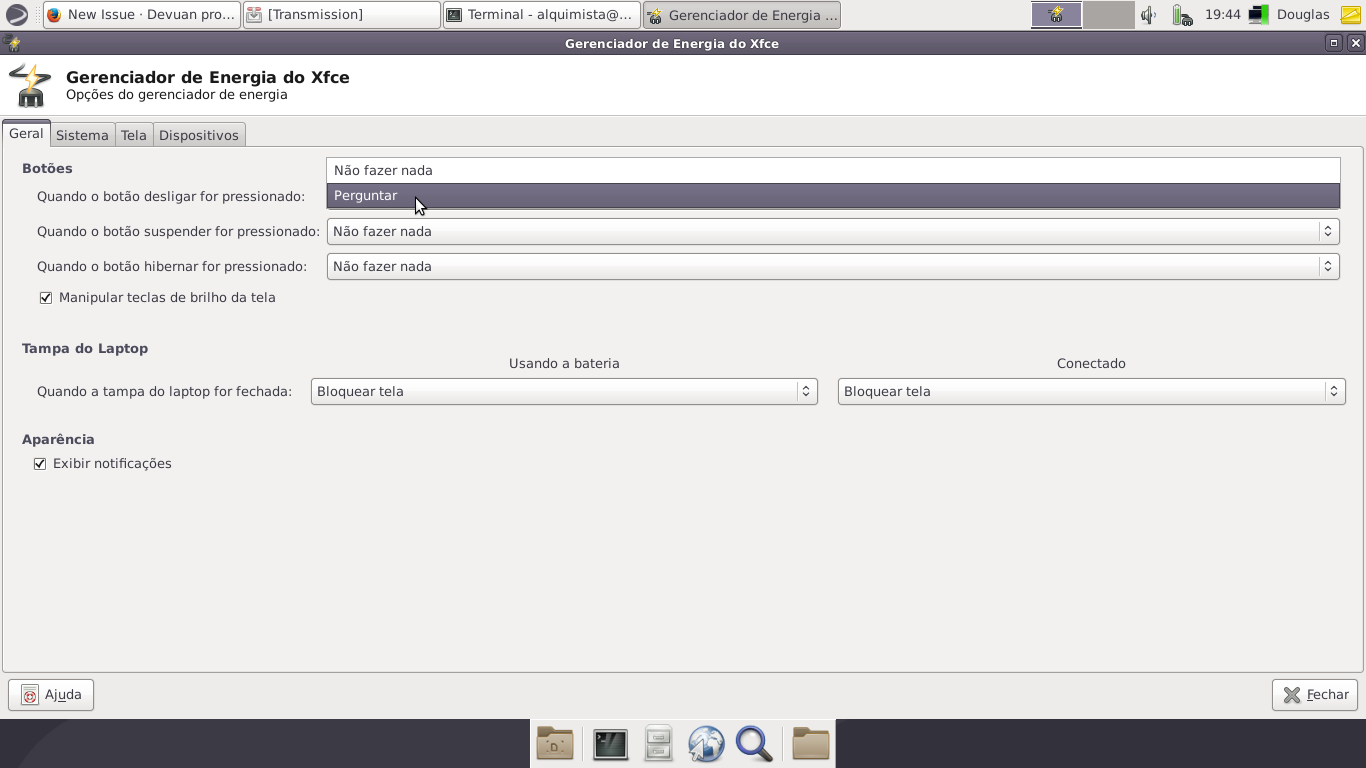Toggle the Exibir notificações checkbox
Image resolution: width=1366 pixels, height=768 pixels.
tap(40, 464)
